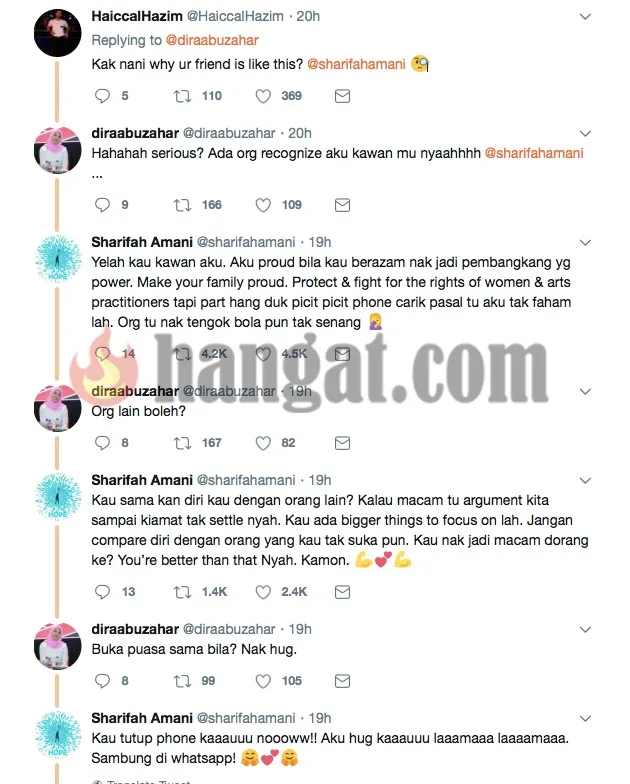Reply to HaiccalHazim's tweet with 5 replies
The width and height of the screenshot is (630, 784).
(102, 96)
